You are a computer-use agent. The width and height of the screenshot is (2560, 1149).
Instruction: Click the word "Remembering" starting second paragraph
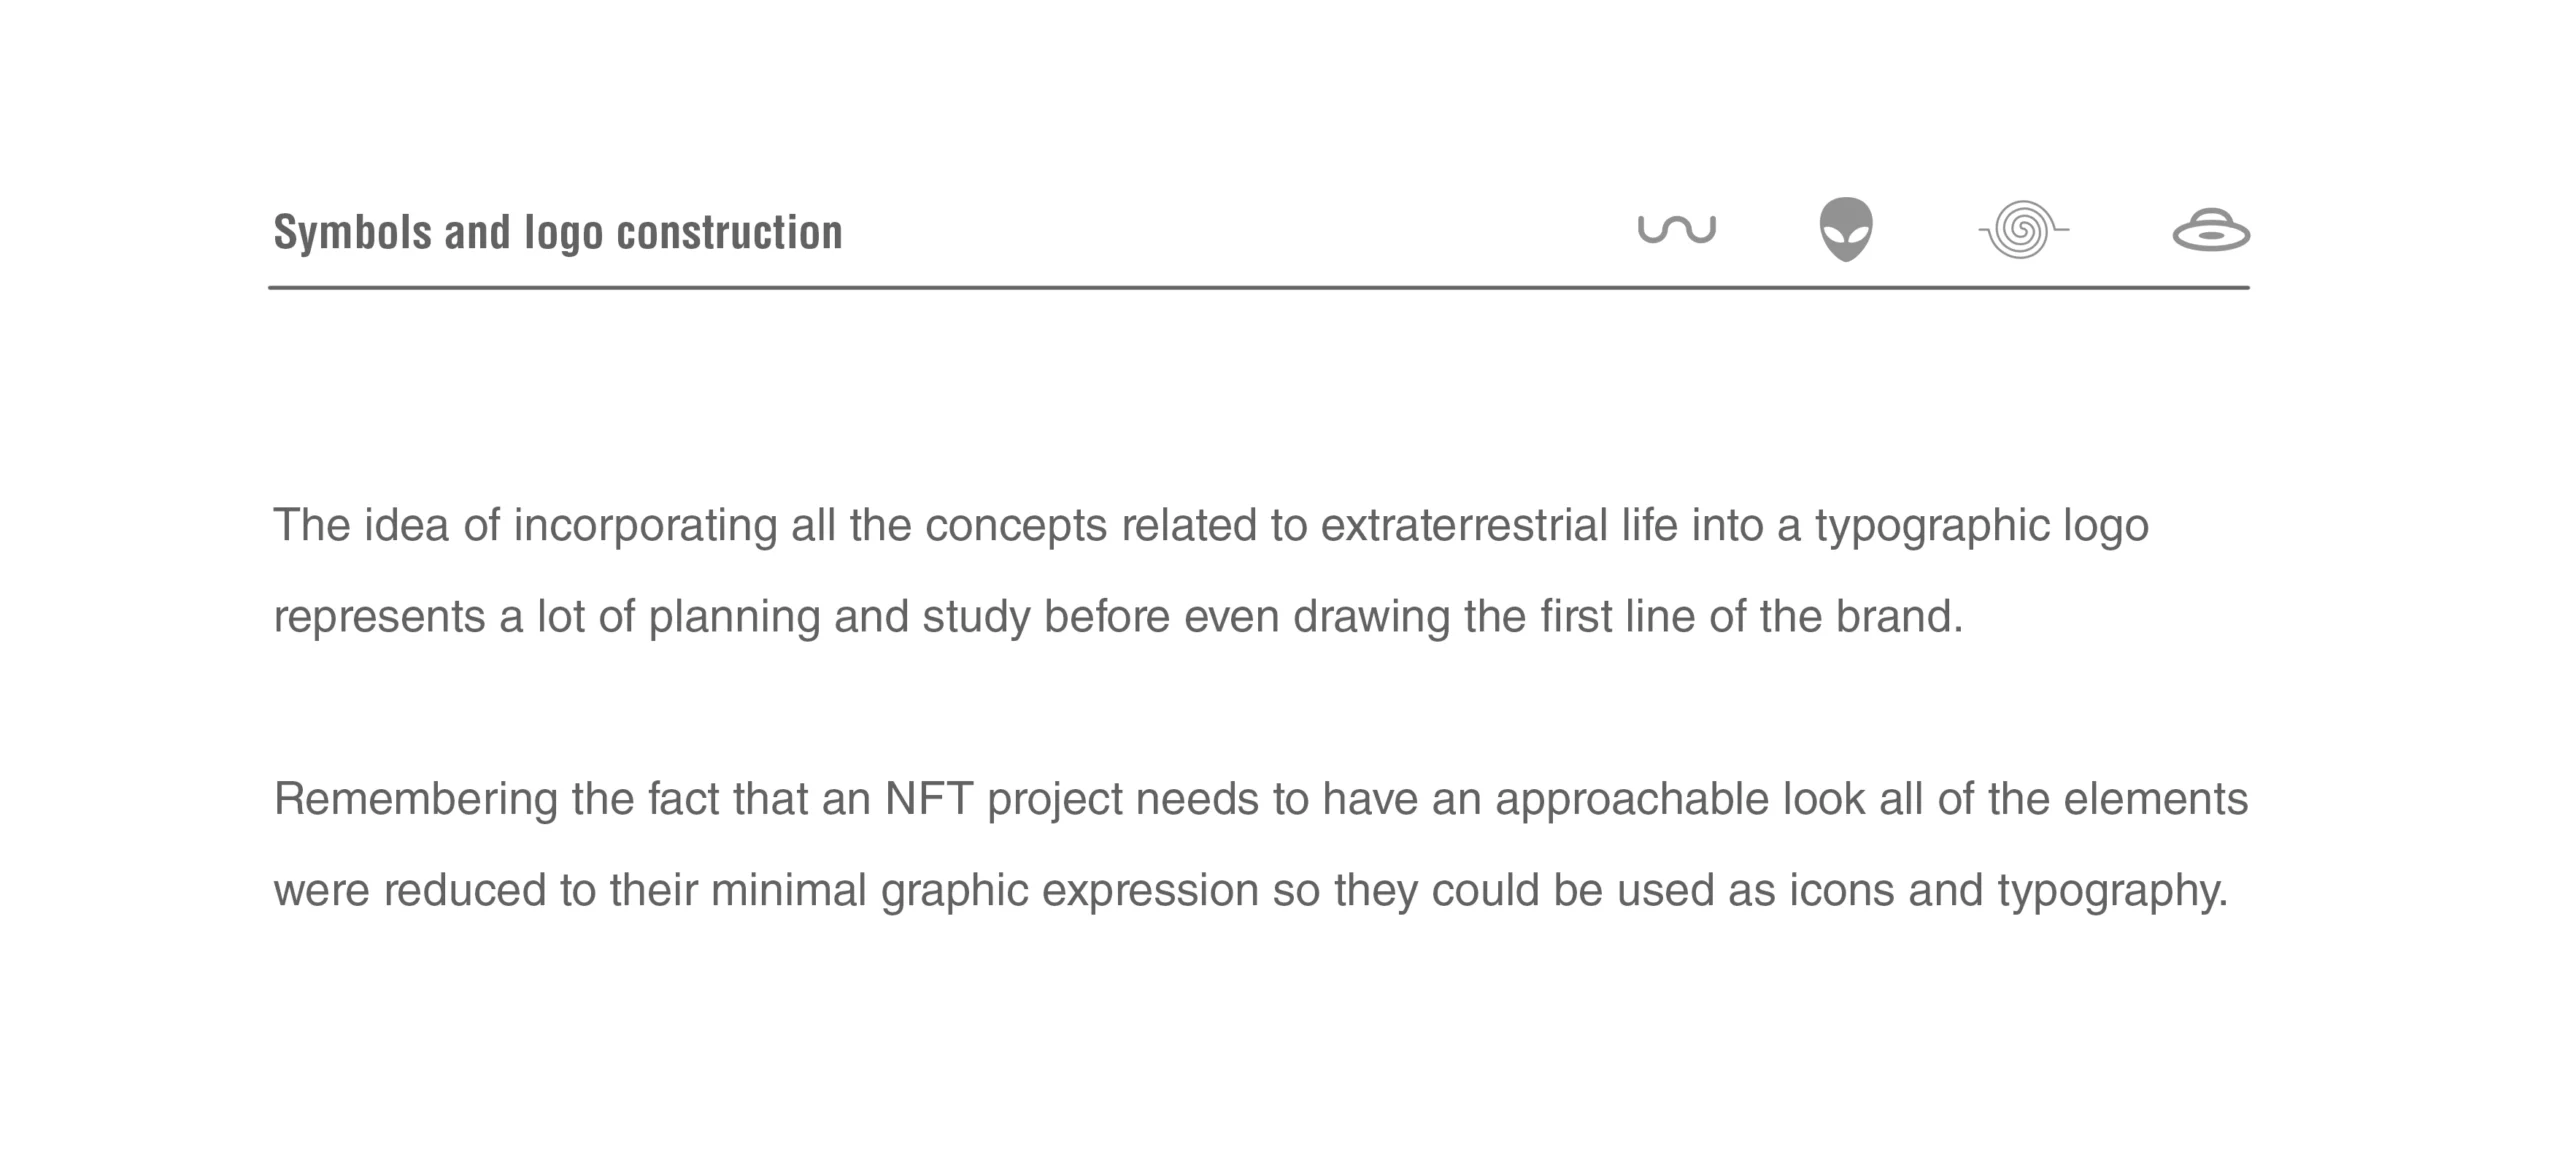415,799
